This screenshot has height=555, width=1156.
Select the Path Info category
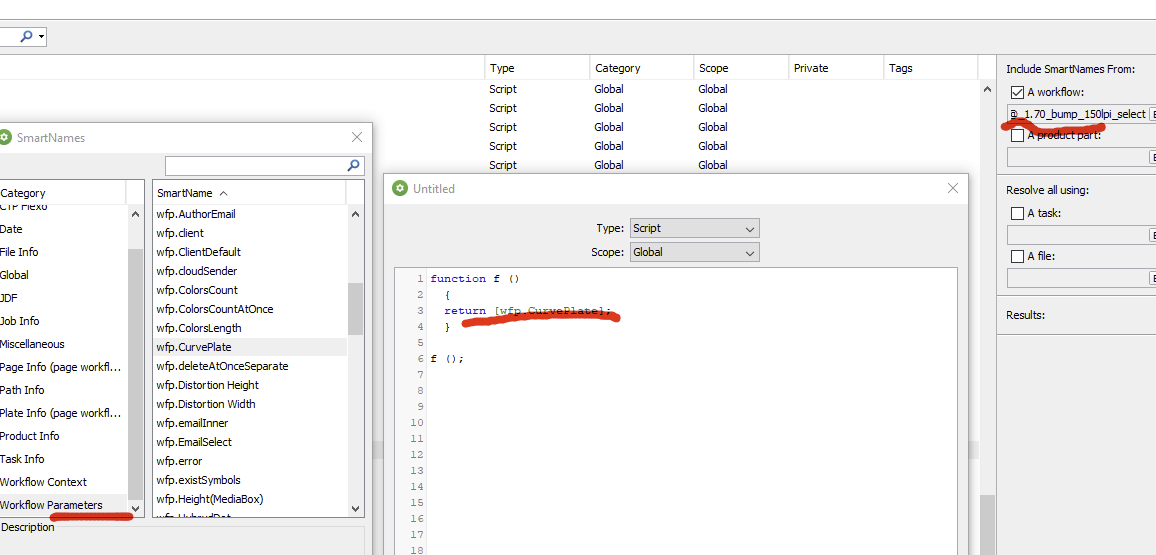[63, 390]
